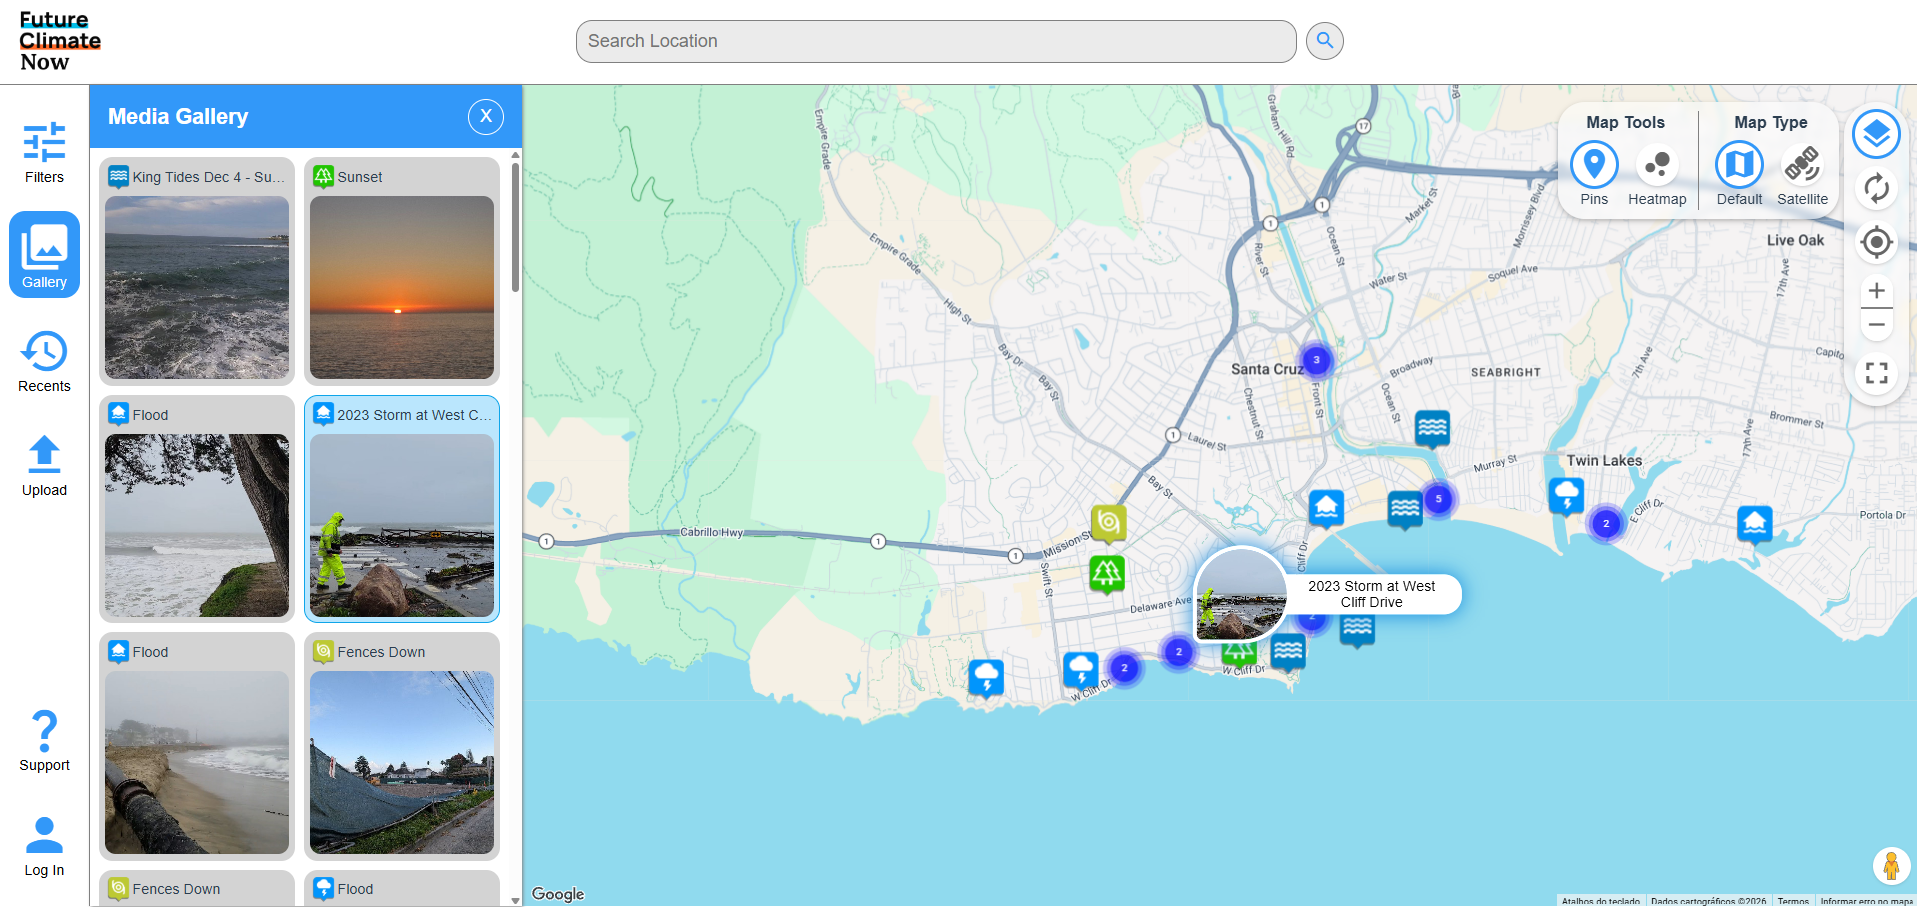1917x907 pixels.
Task: Click Log In in the sidebar
Action: click(x=44, y=846)
